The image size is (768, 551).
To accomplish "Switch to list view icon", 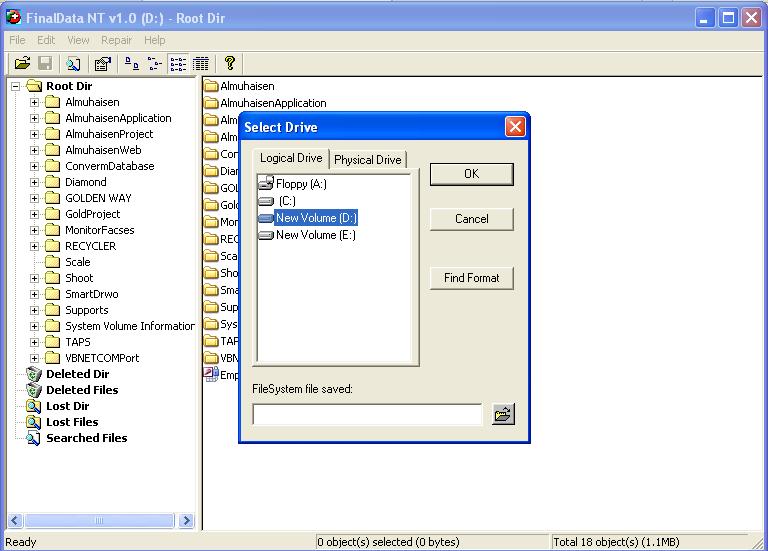I will (x=178, y=64).
